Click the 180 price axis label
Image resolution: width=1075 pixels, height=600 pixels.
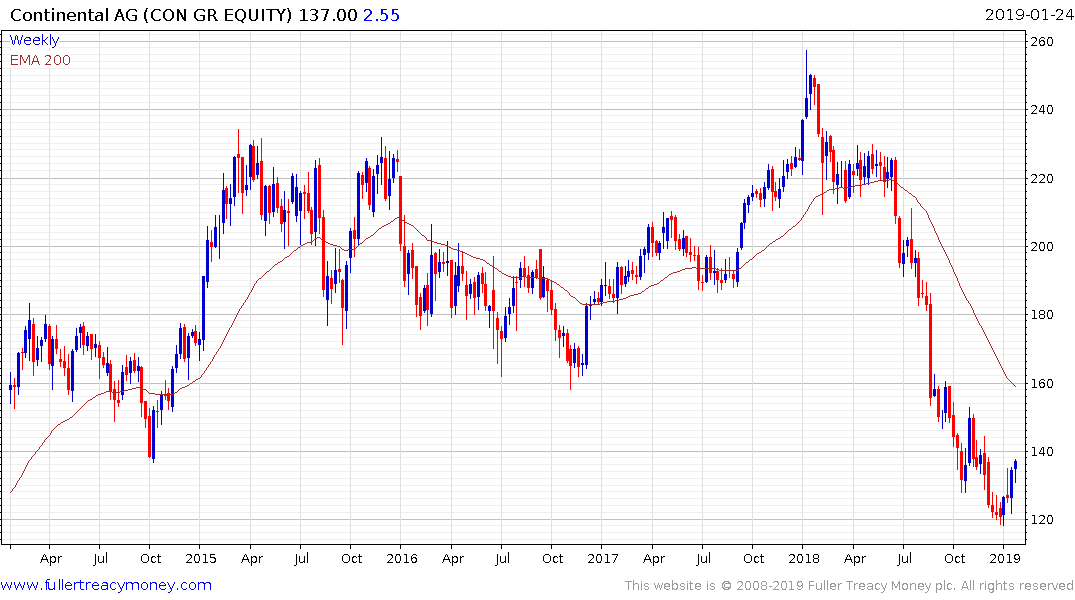tap(1042, 315)
